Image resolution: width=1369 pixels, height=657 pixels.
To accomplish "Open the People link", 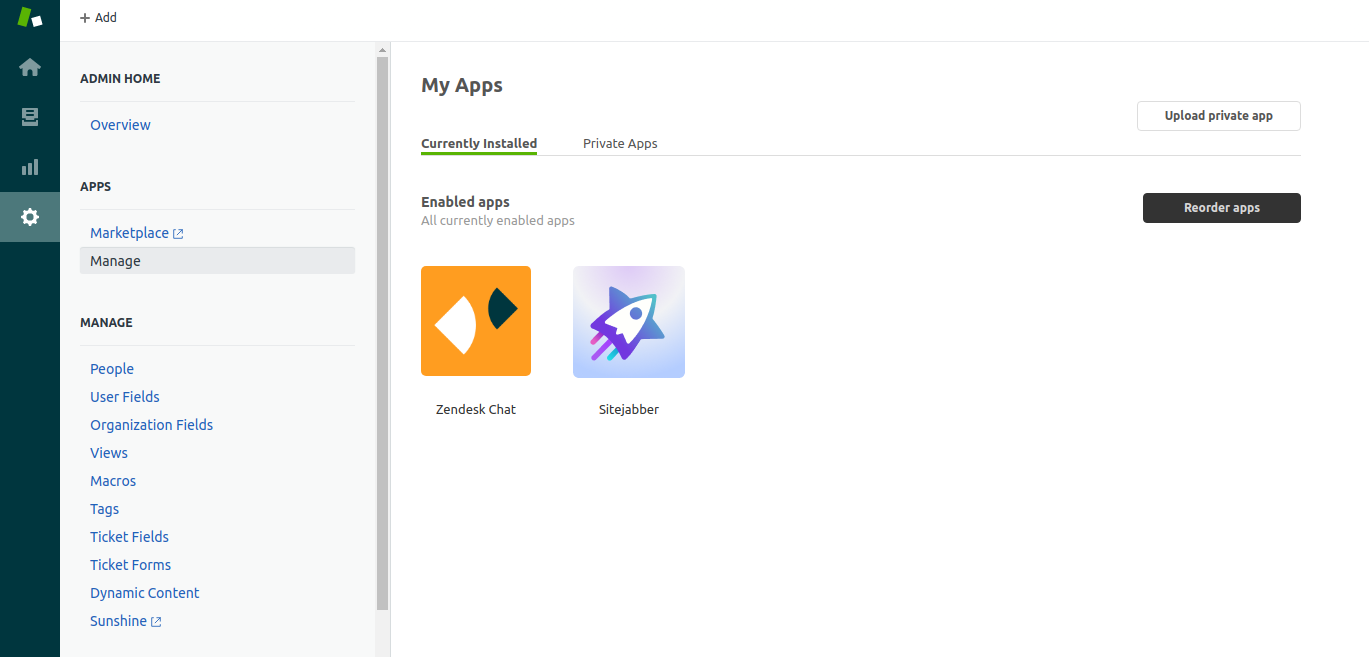I will [x=112, y=369].
